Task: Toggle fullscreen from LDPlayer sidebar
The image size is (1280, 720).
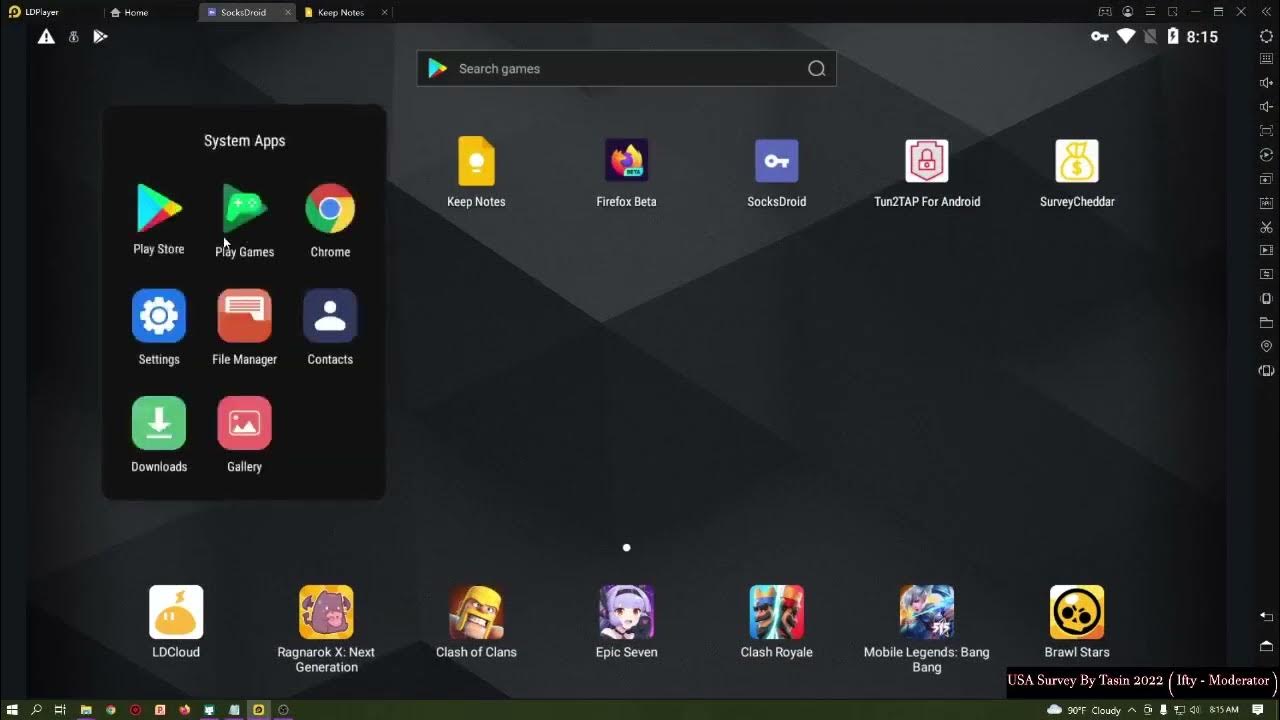Action: (x=1266, y=131)
